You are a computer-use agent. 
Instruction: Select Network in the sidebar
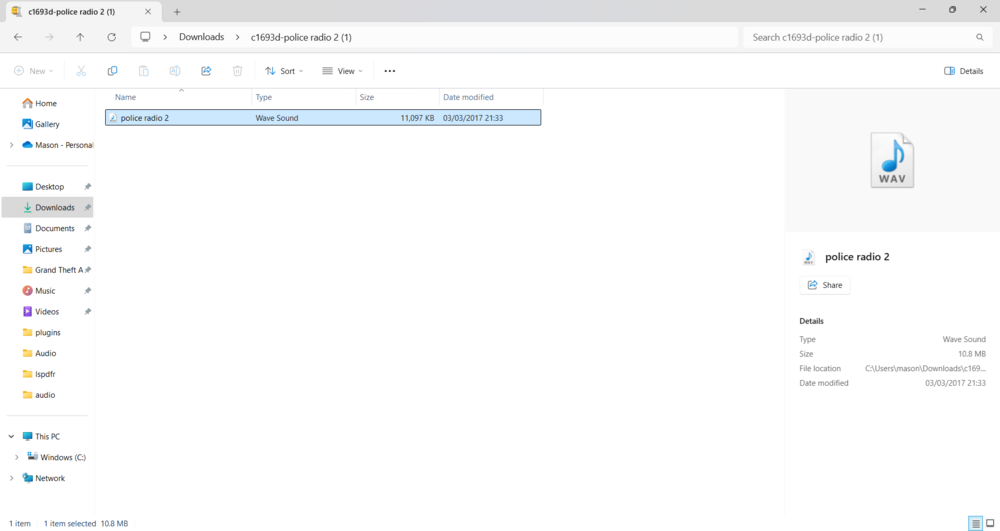click(50, 478)
